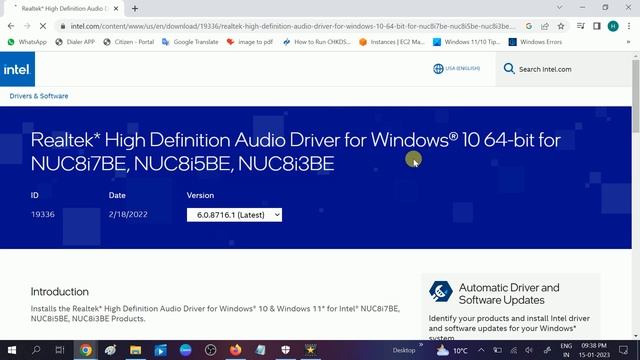Show more bookmarks with the chevron
The width and height of the screenshot is (640, 360).
pyautogui.click(x=629, y=42)
